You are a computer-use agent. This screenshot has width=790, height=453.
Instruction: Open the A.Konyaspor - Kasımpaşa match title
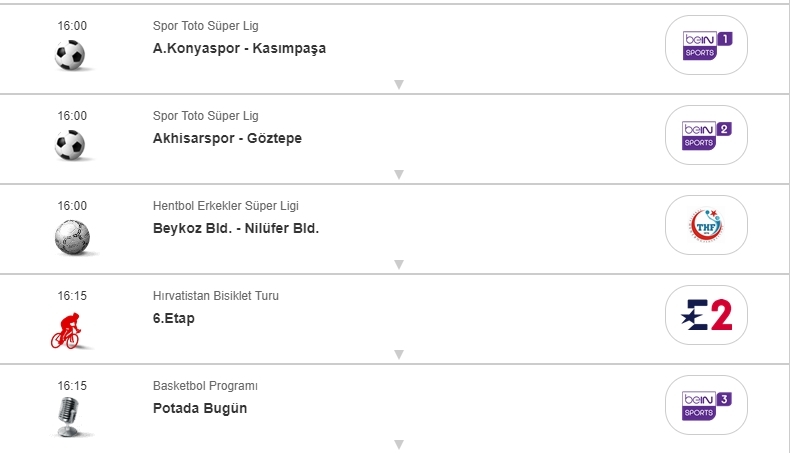(x=239, y=48)
